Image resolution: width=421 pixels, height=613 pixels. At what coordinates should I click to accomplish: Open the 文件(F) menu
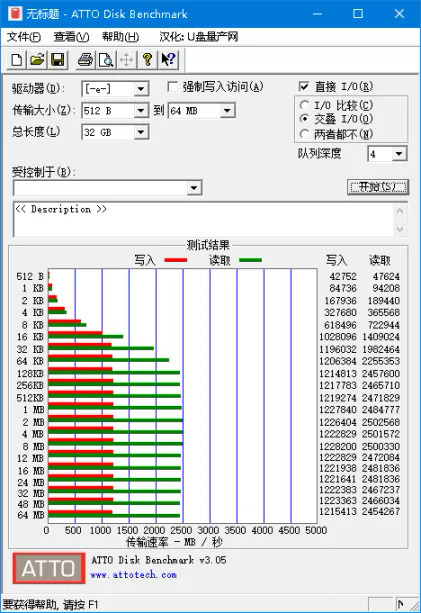24,37
